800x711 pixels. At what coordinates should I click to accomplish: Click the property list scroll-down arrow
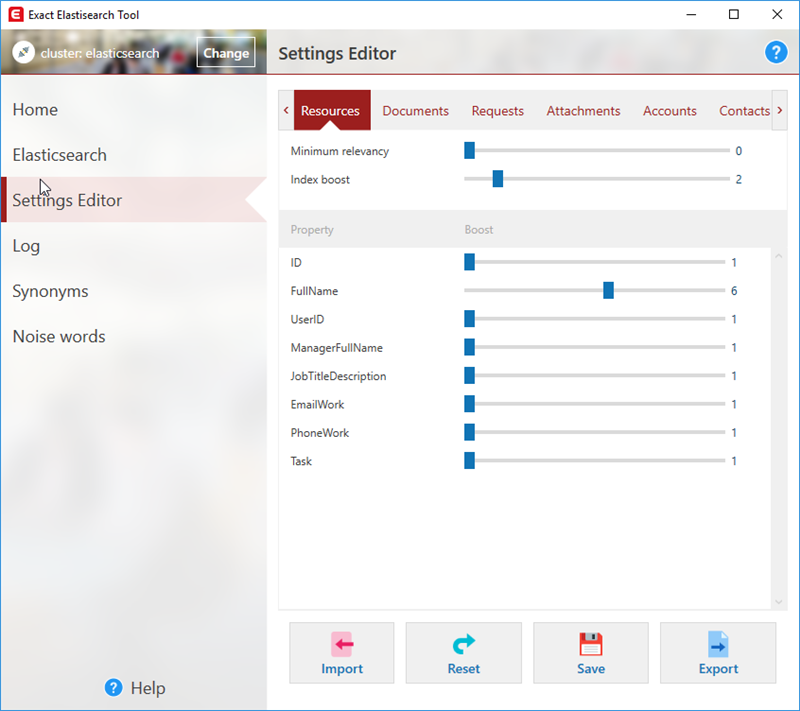coord(779,602)
